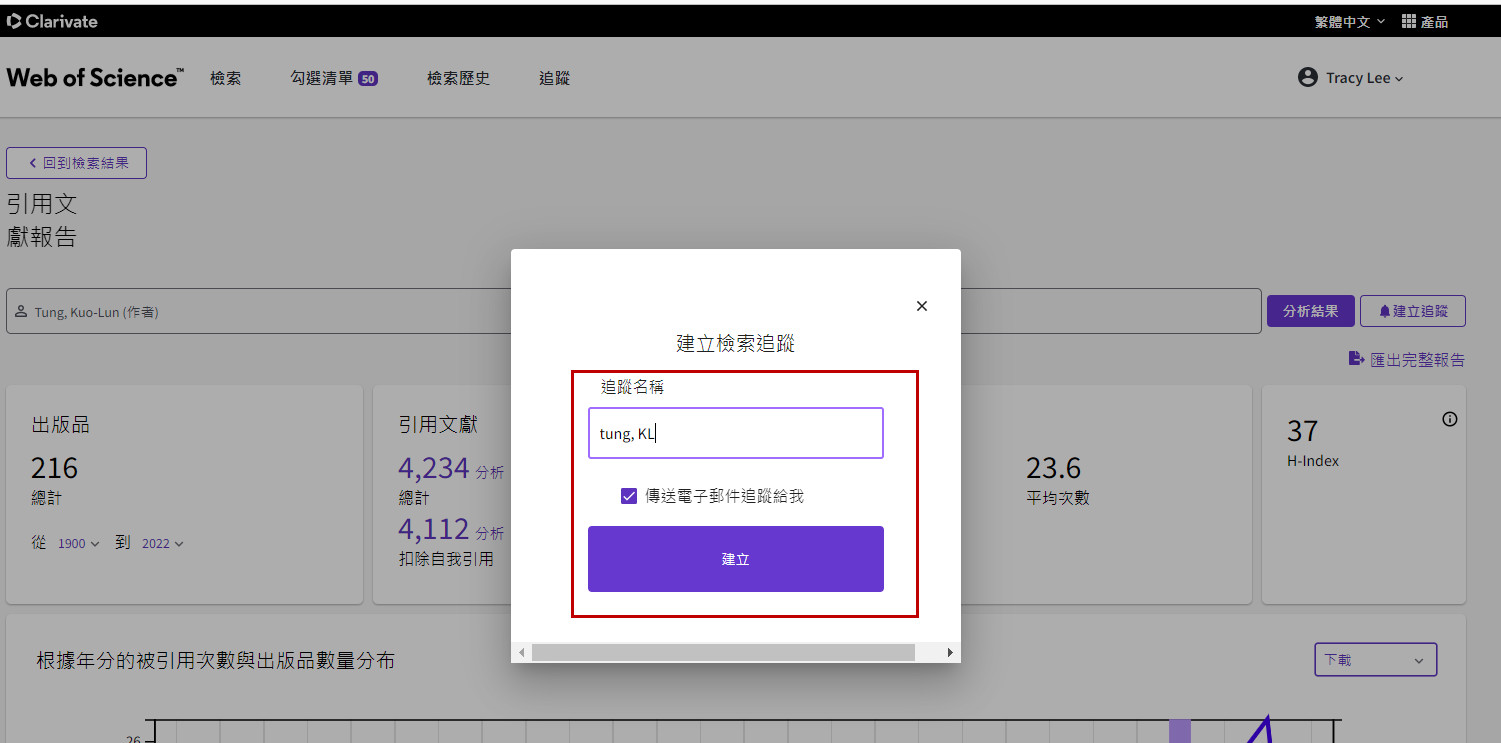Click the 216 publications total value

(54, 468)
